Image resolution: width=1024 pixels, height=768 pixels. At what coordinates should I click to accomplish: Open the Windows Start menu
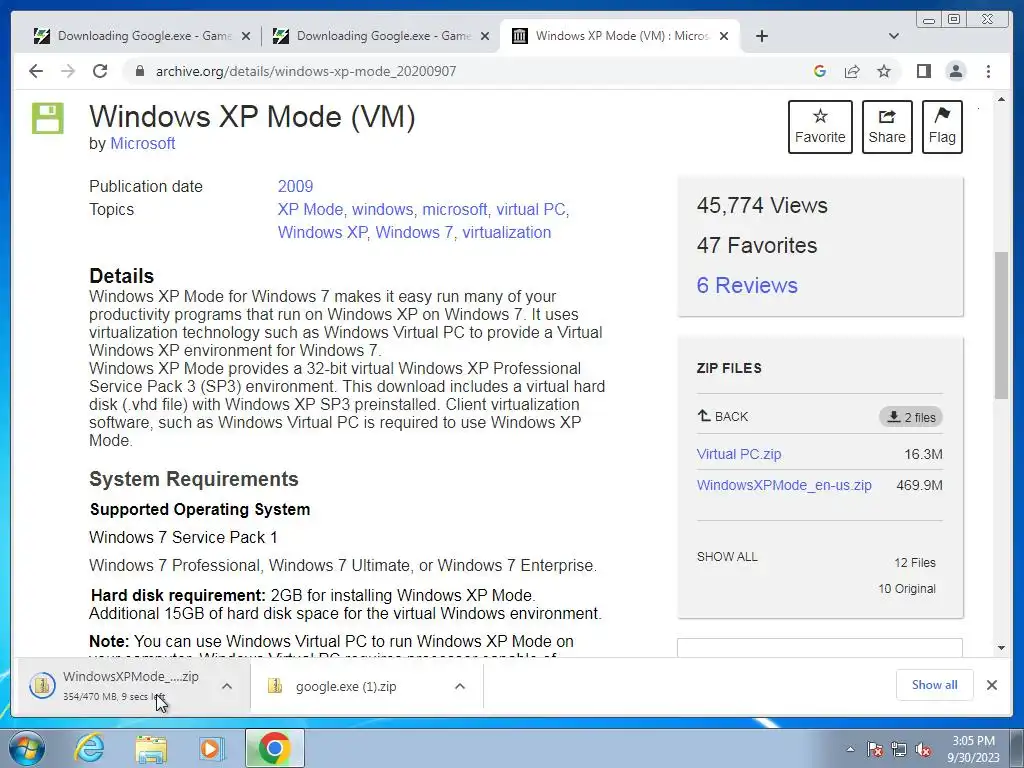point(27,748)
